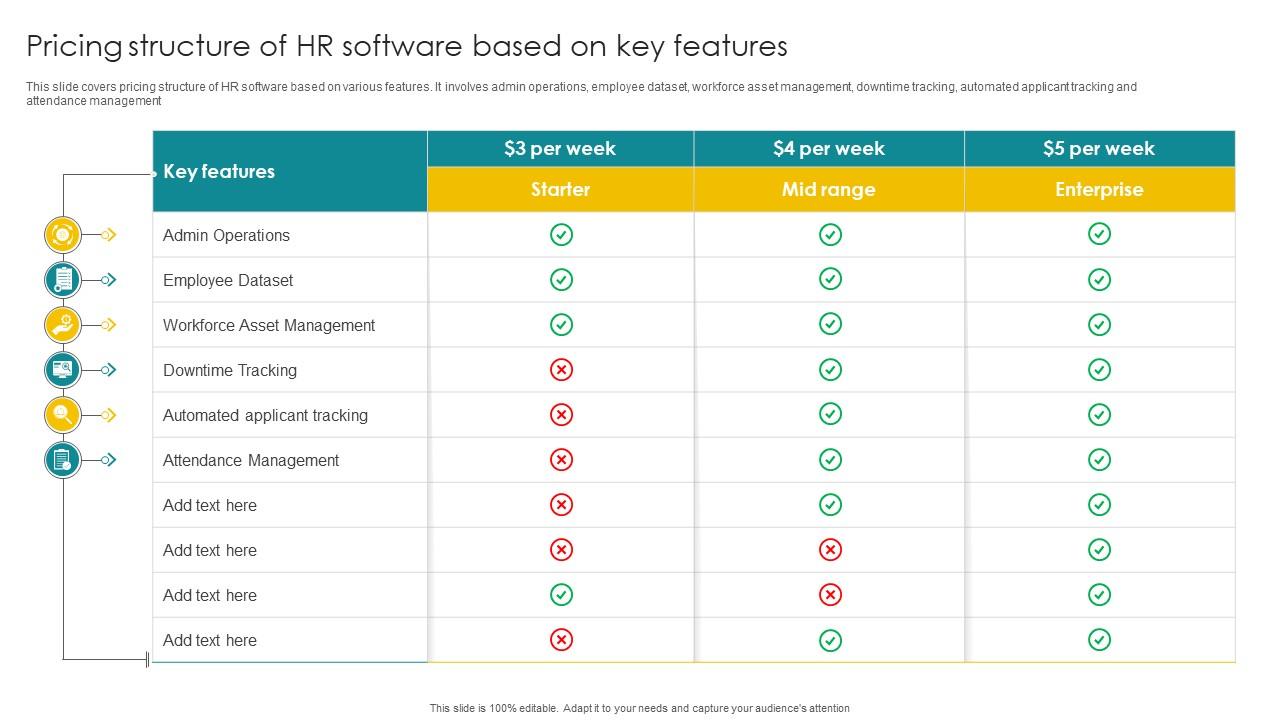The image size is (1280, 720).
Task: Click Enterprise check in last Add text here row
Action: [1099, 640]
